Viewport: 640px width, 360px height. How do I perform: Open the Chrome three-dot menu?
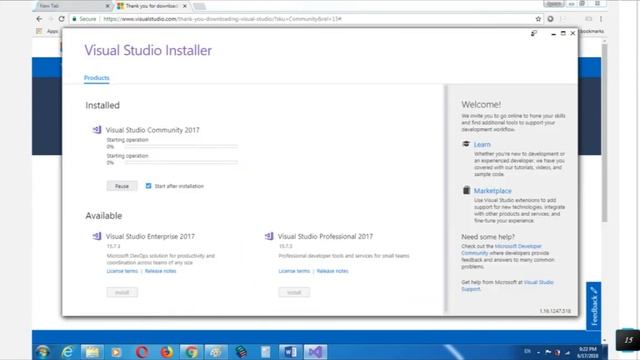tap(601, 19)
